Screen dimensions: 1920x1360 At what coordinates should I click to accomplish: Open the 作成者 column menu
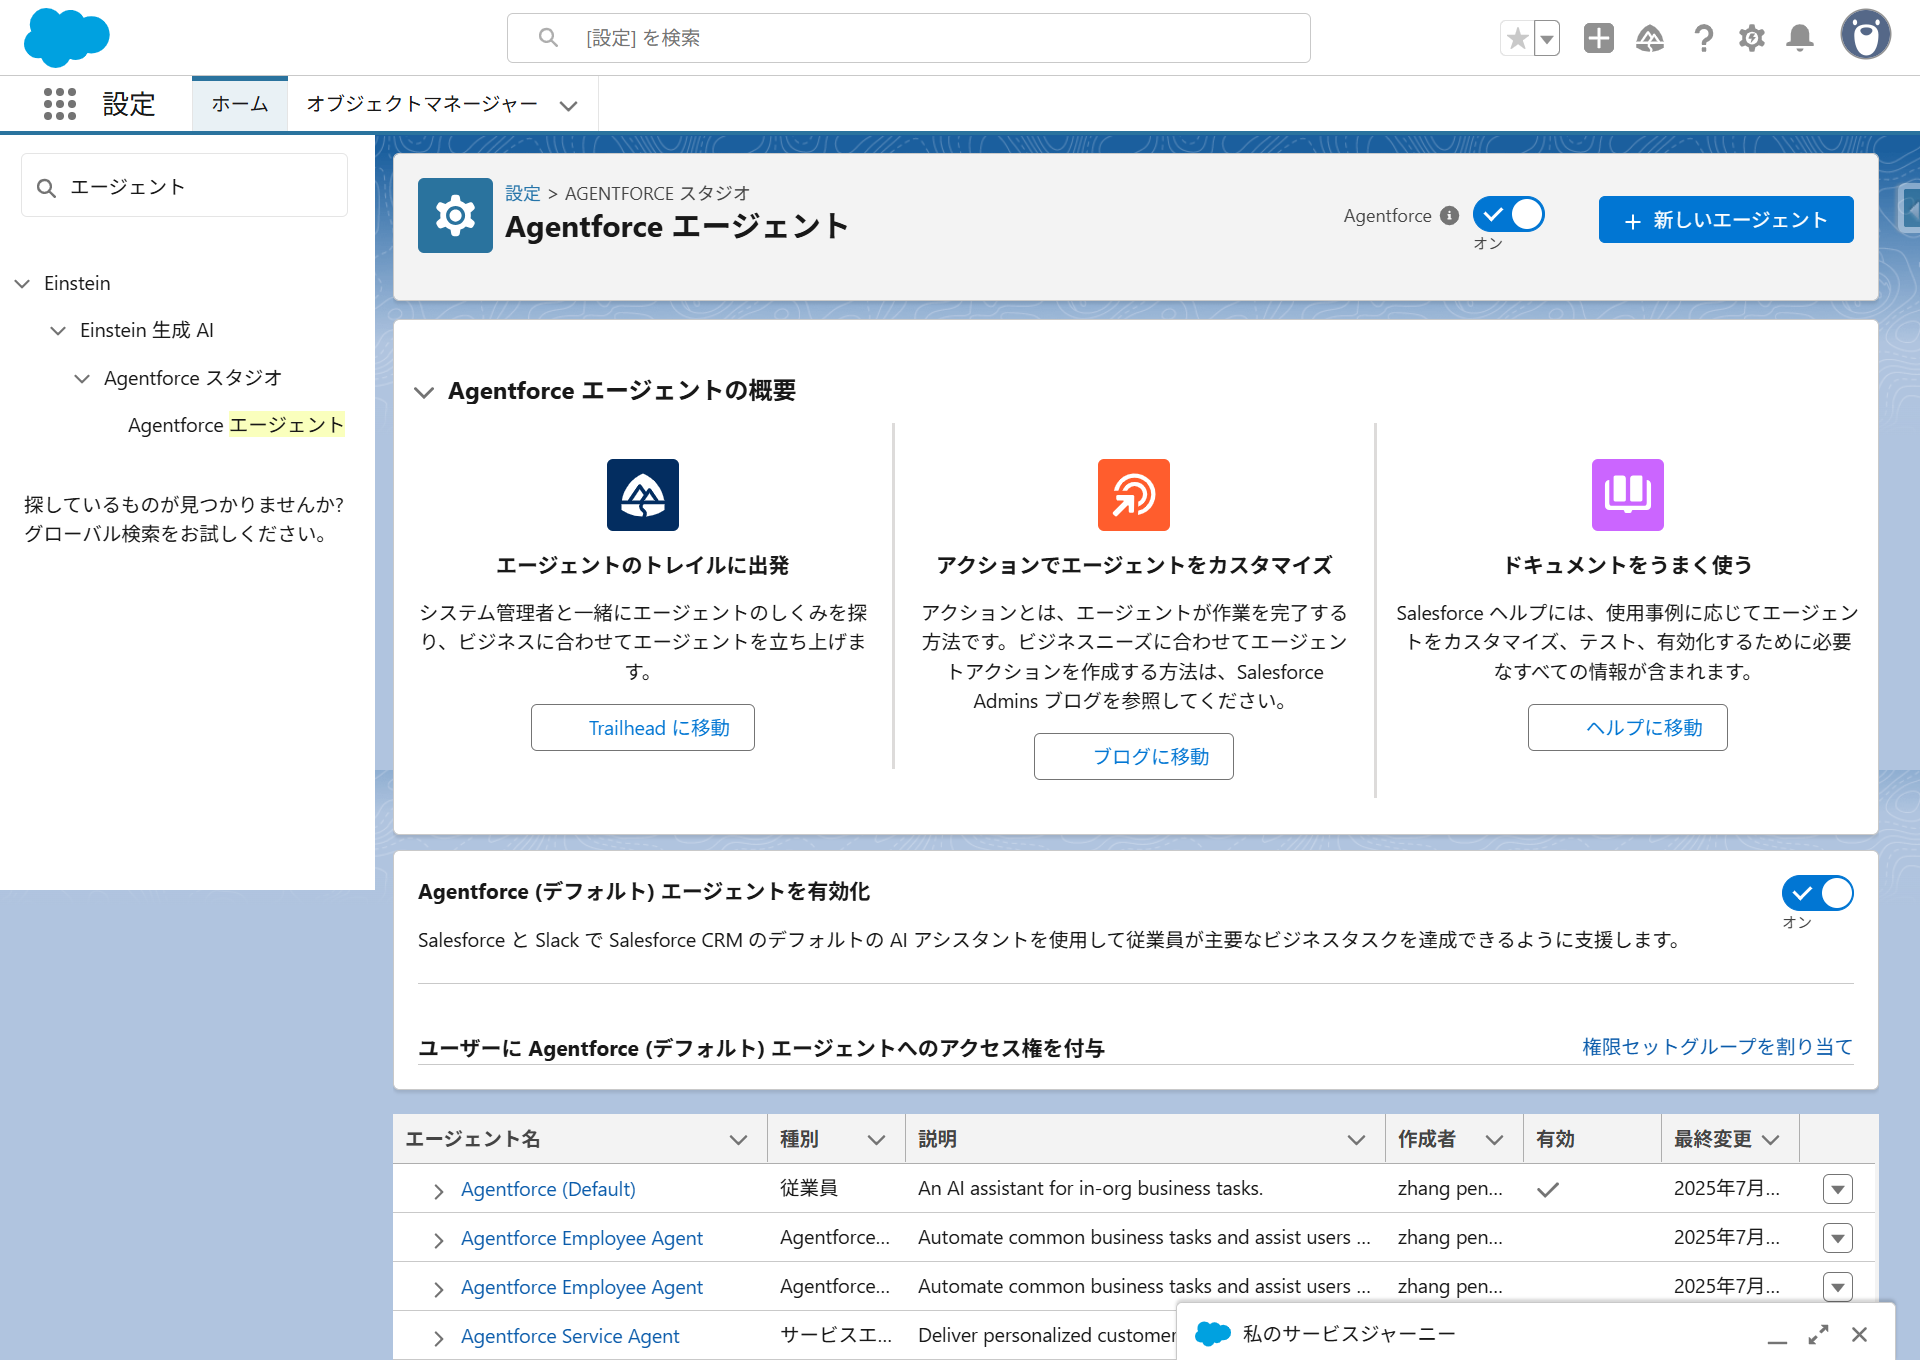1494,1140
